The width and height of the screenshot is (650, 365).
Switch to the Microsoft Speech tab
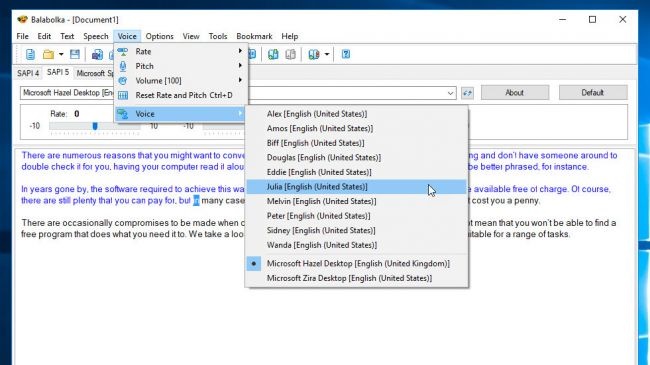(x=95, y=73)
